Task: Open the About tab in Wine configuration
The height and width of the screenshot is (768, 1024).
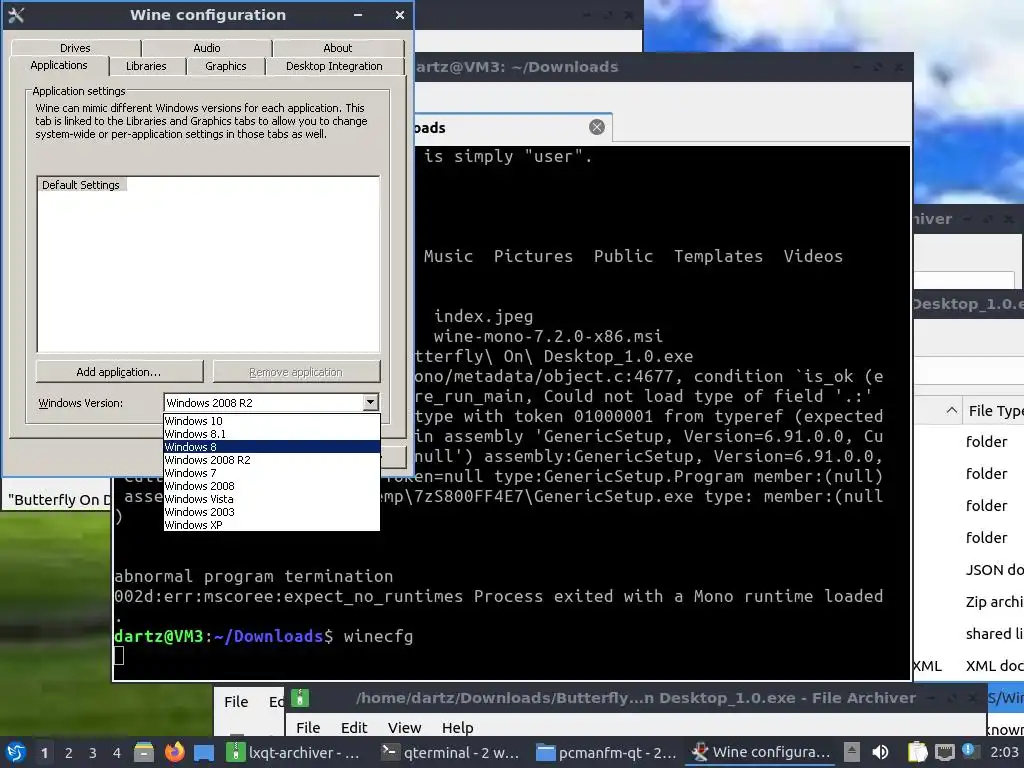Action: pos(338,48)
